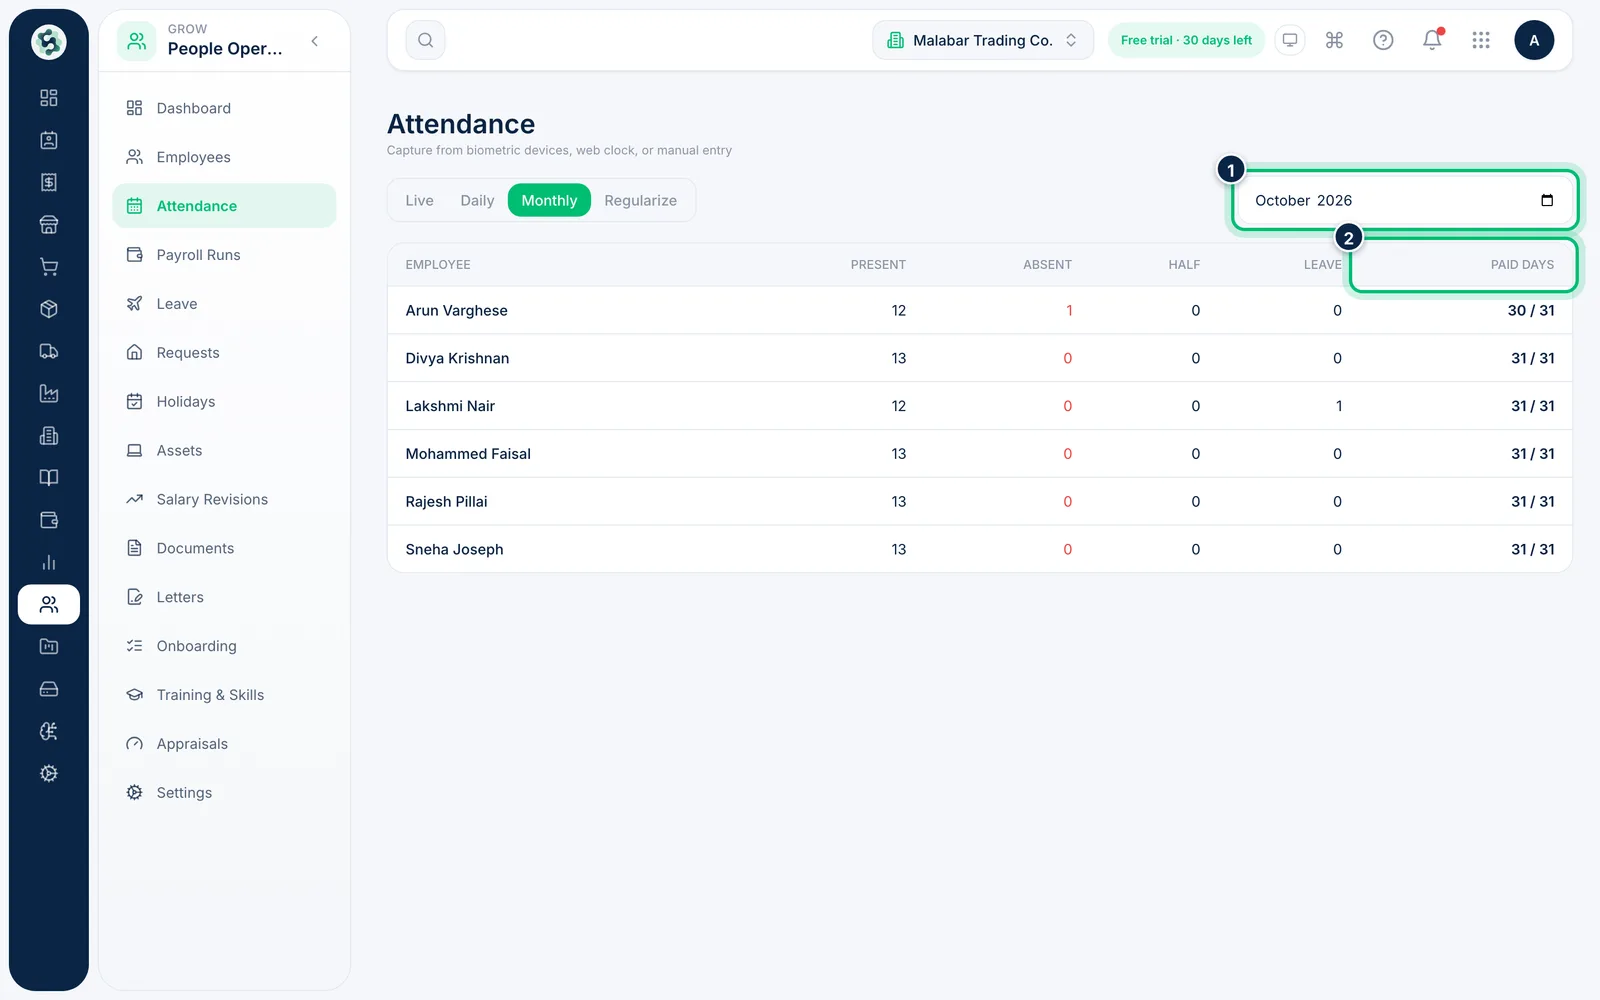Screen dimensions: 1600x1000
Task: Open the wallet module icon
Action: click(x=48, y=520)
